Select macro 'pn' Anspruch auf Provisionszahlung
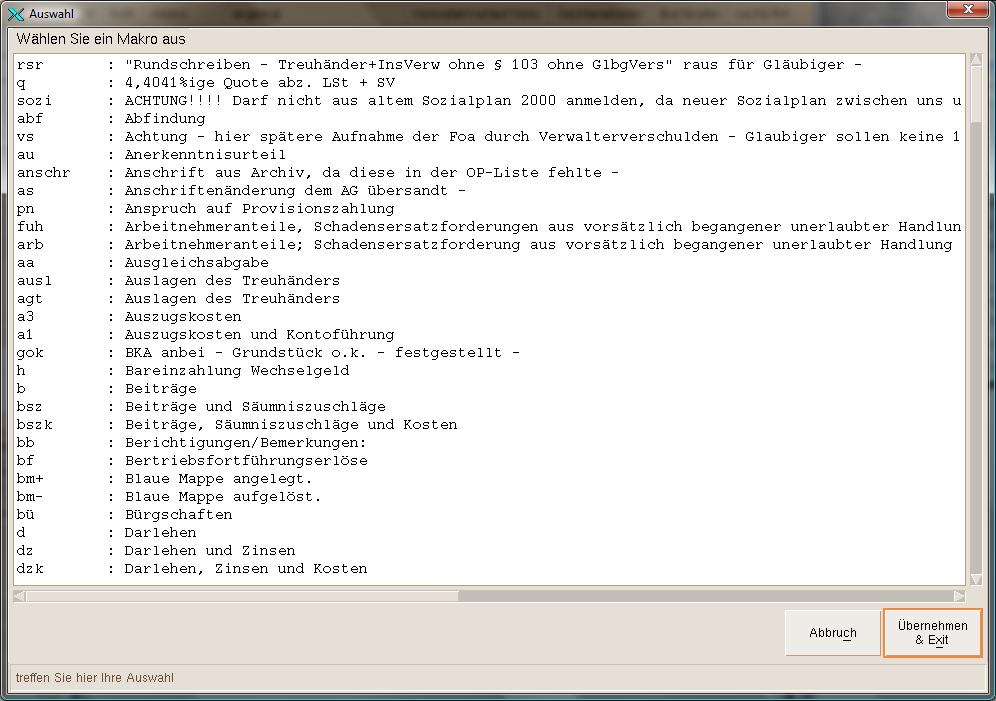996x701 pixels. (489, 208)
